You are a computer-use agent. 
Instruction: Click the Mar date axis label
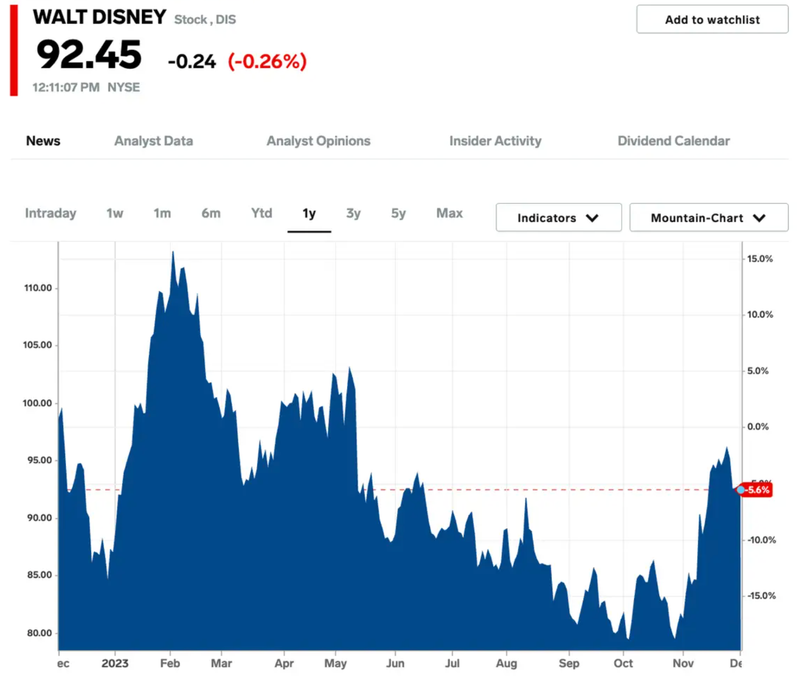[x=221, y=663]
